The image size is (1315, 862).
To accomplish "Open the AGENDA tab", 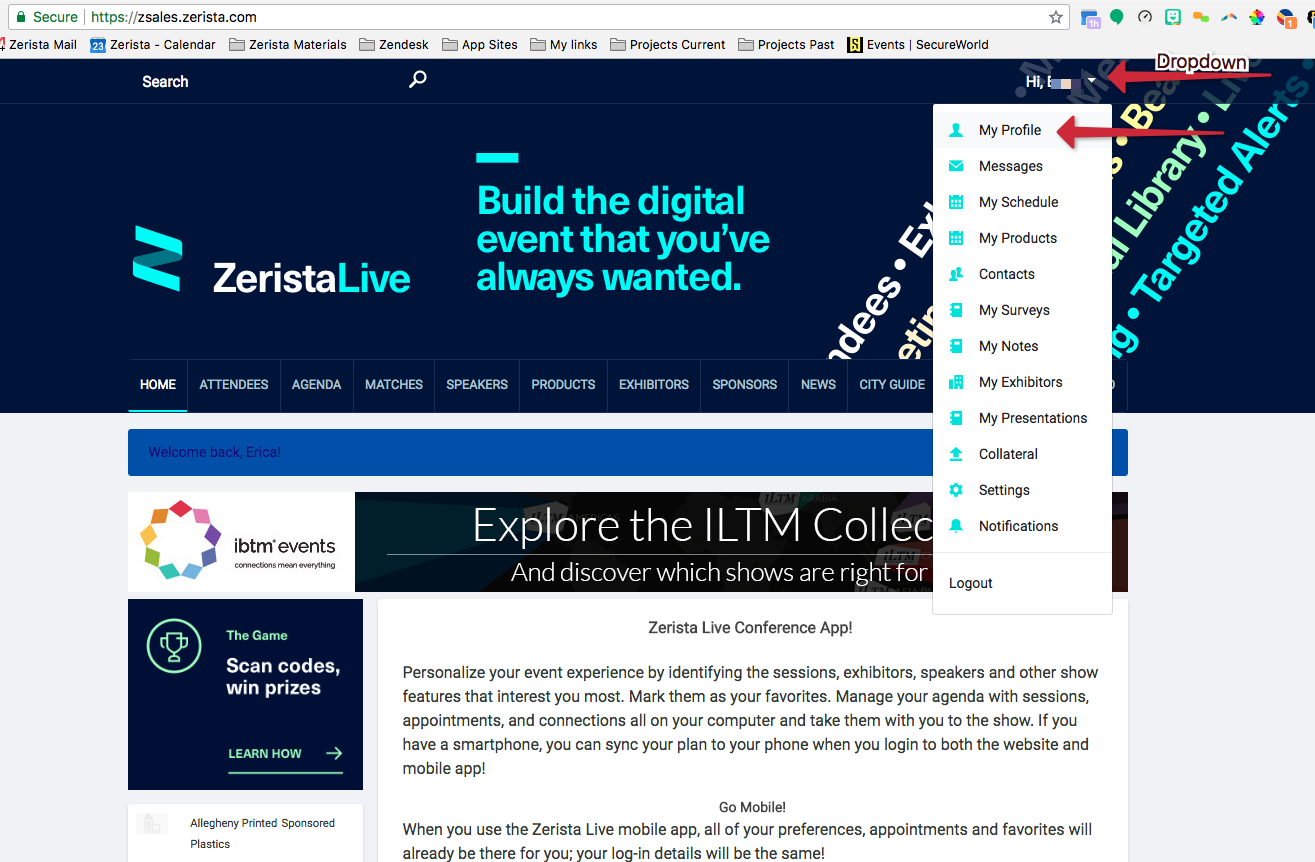I will (x=317, y=385).
